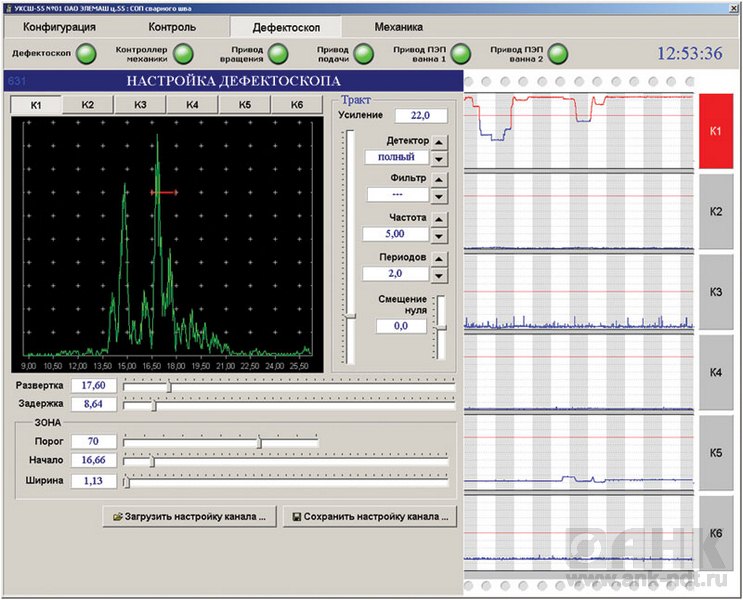Viewport: 743px width, 600px height.
Task: Open the Механика tab
Action: pyautogui.click(x=398, y=27)
